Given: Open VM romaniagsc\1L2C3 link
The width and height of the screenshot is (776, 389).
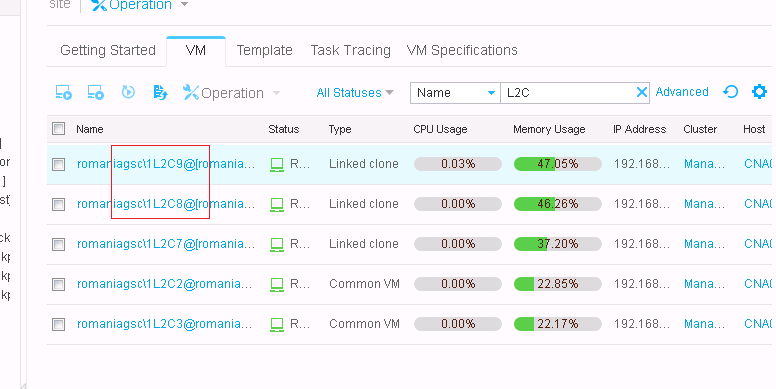Looking at the screenshot, I should point(165,325).
